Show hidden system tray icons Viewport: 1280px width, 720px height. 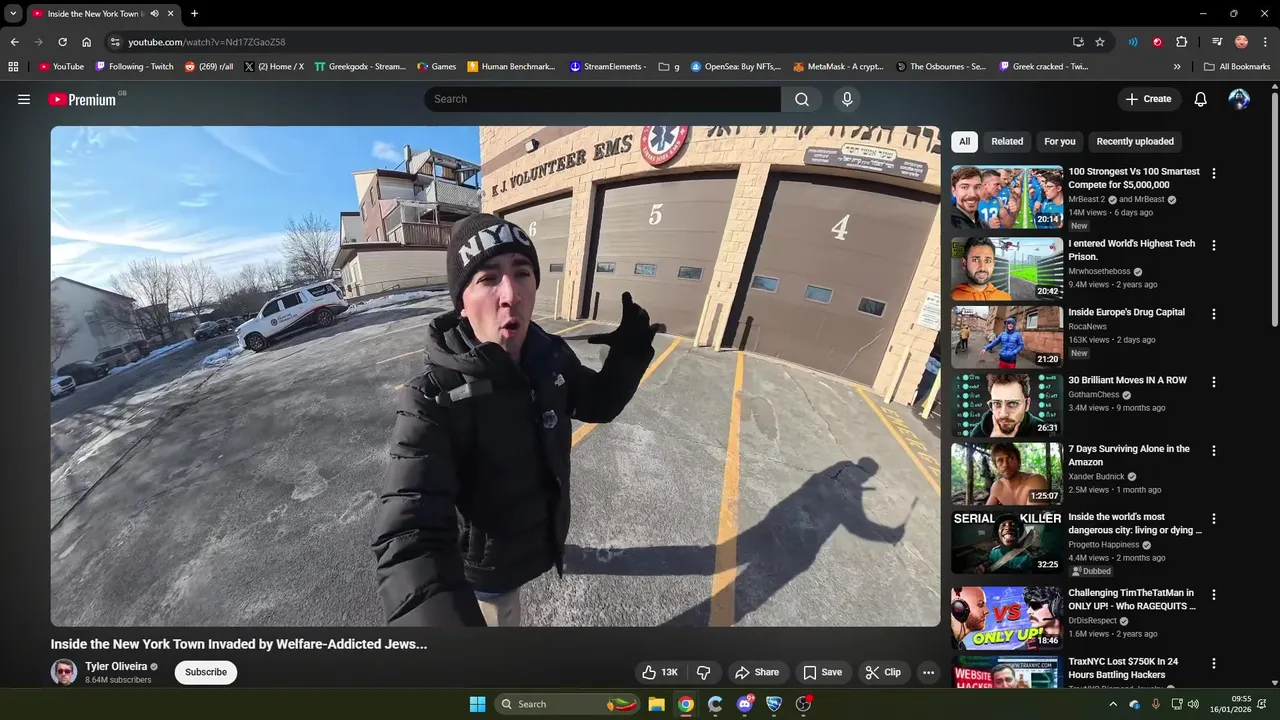coord(1113,704)
